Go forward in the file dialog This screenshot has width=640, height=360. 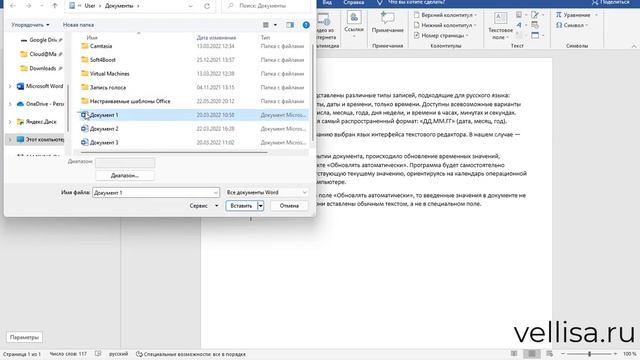[28, 6]
